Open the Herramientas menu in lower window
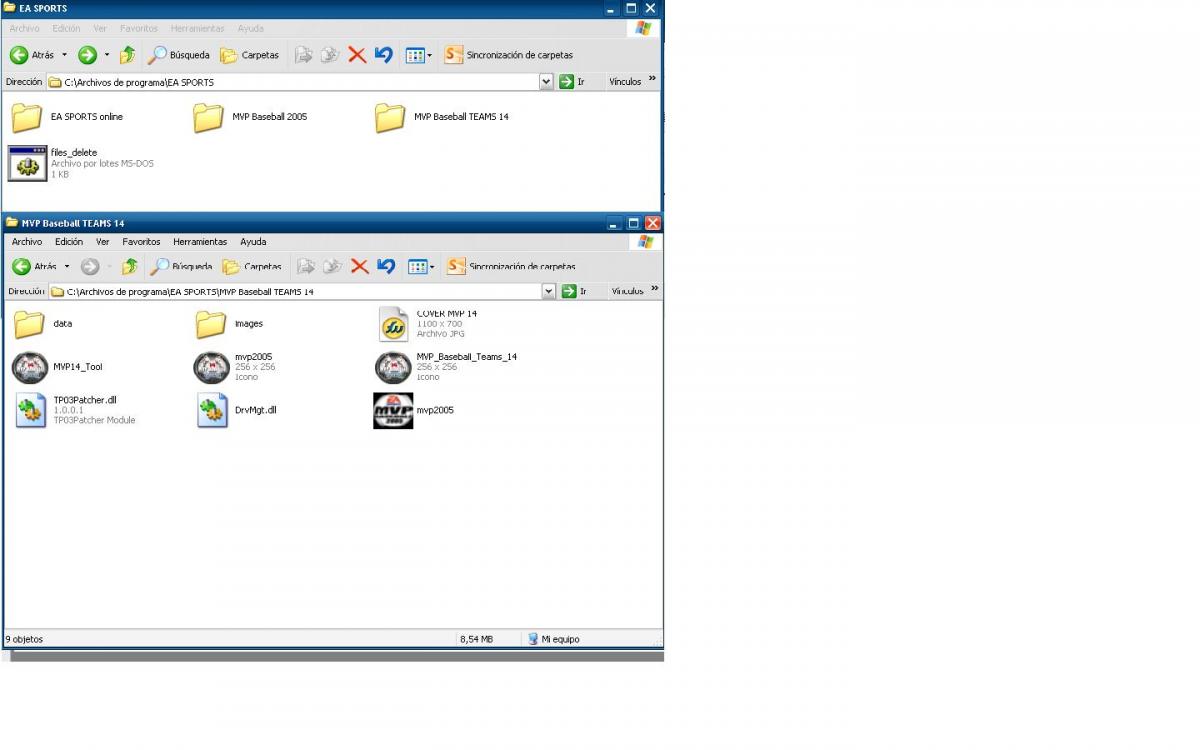Viewport: 1200px width, 750px height. point(200,242)
